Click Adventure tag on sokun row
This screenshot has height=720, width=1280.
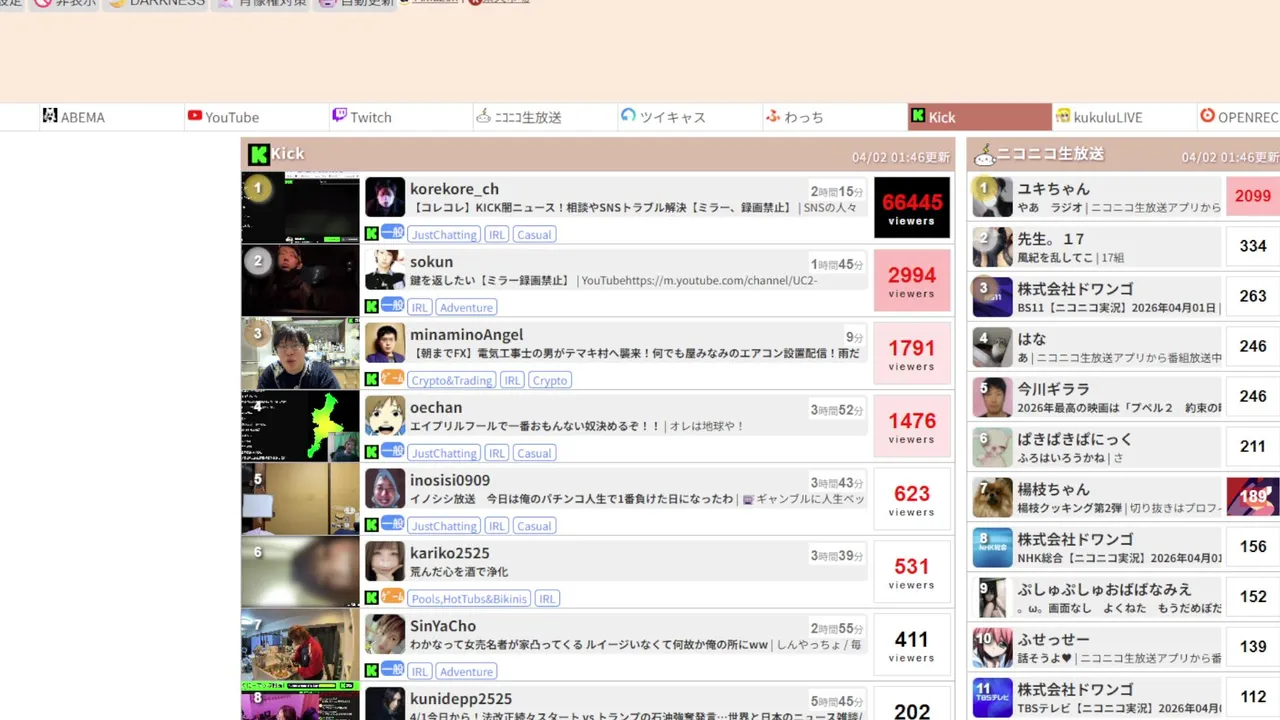(466, 307)
